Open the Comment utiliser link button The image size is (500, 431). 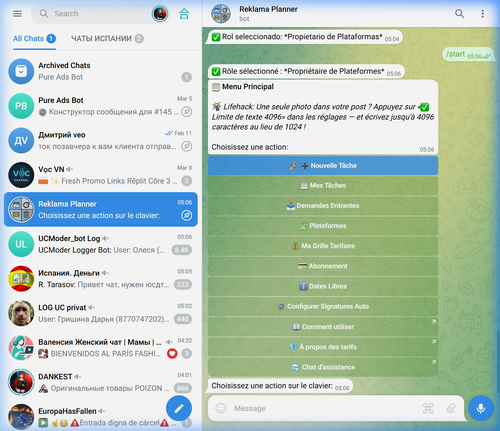[323, 327]
